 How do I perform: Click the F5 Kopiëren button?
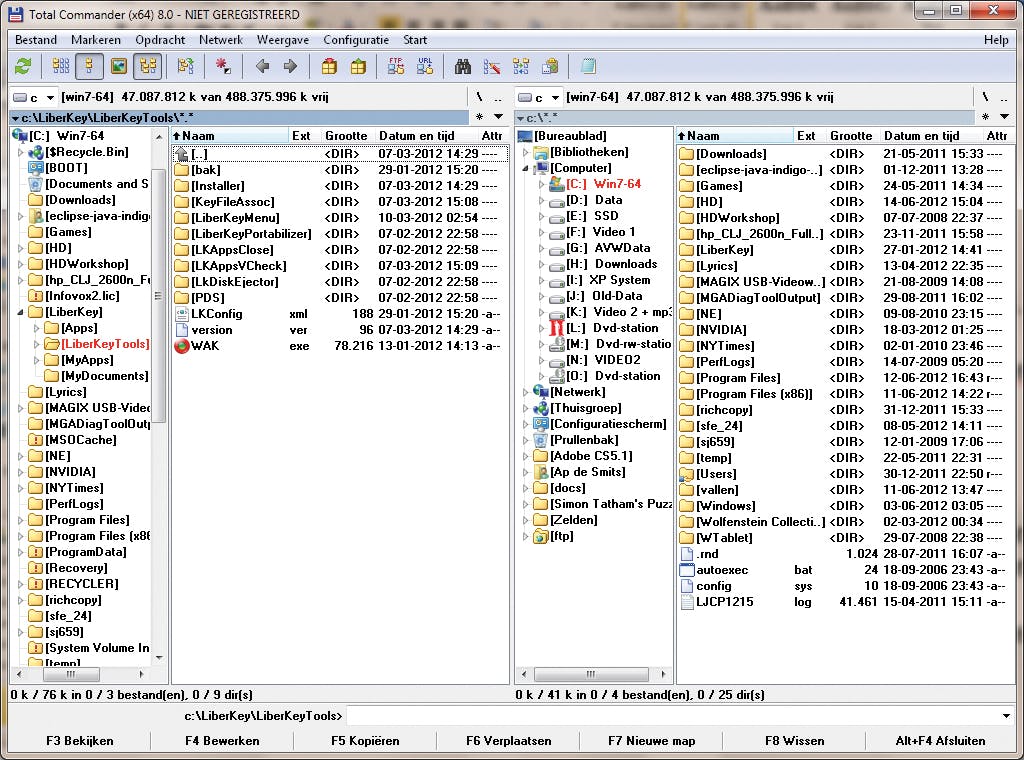[x=365, y=741]
